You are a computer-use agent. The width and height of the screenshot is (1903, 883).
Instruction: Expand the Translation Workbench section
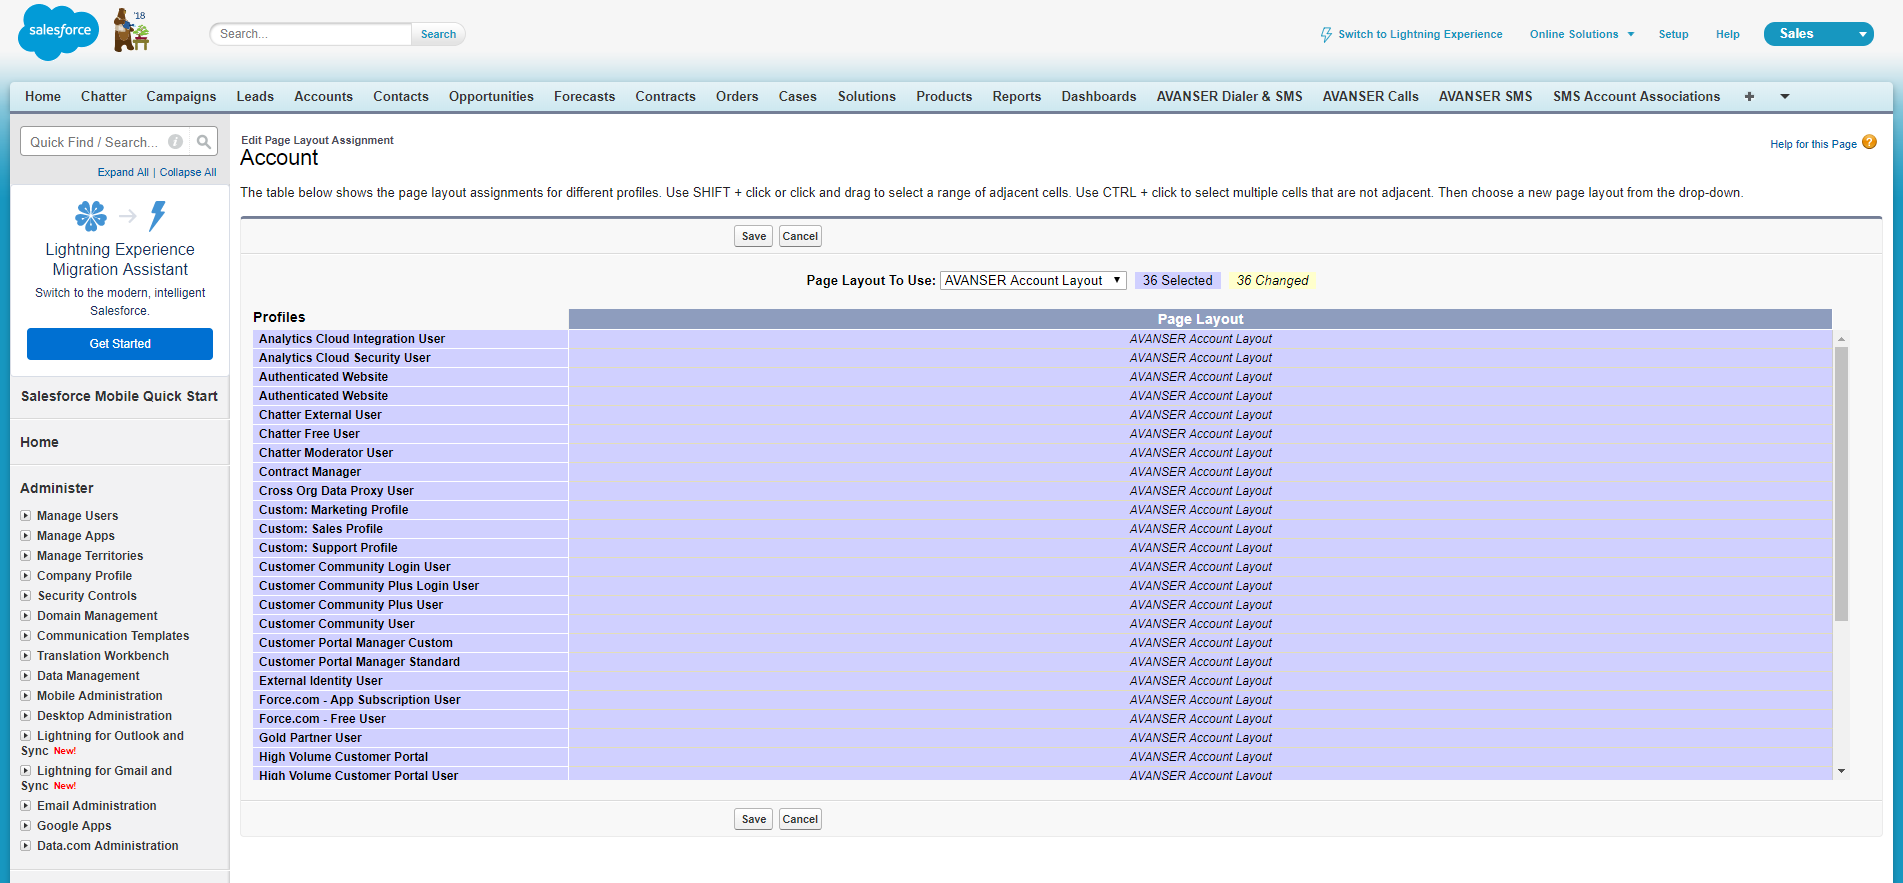click(26, 656)
